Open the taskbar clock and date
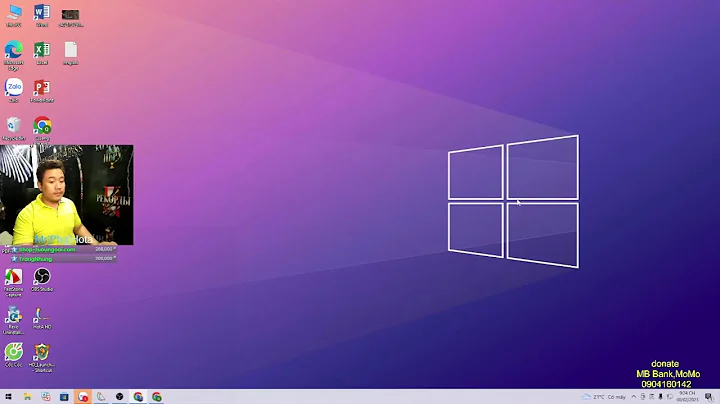The width and height of the screenshot is (720, 404). click(x=687, y=397)
